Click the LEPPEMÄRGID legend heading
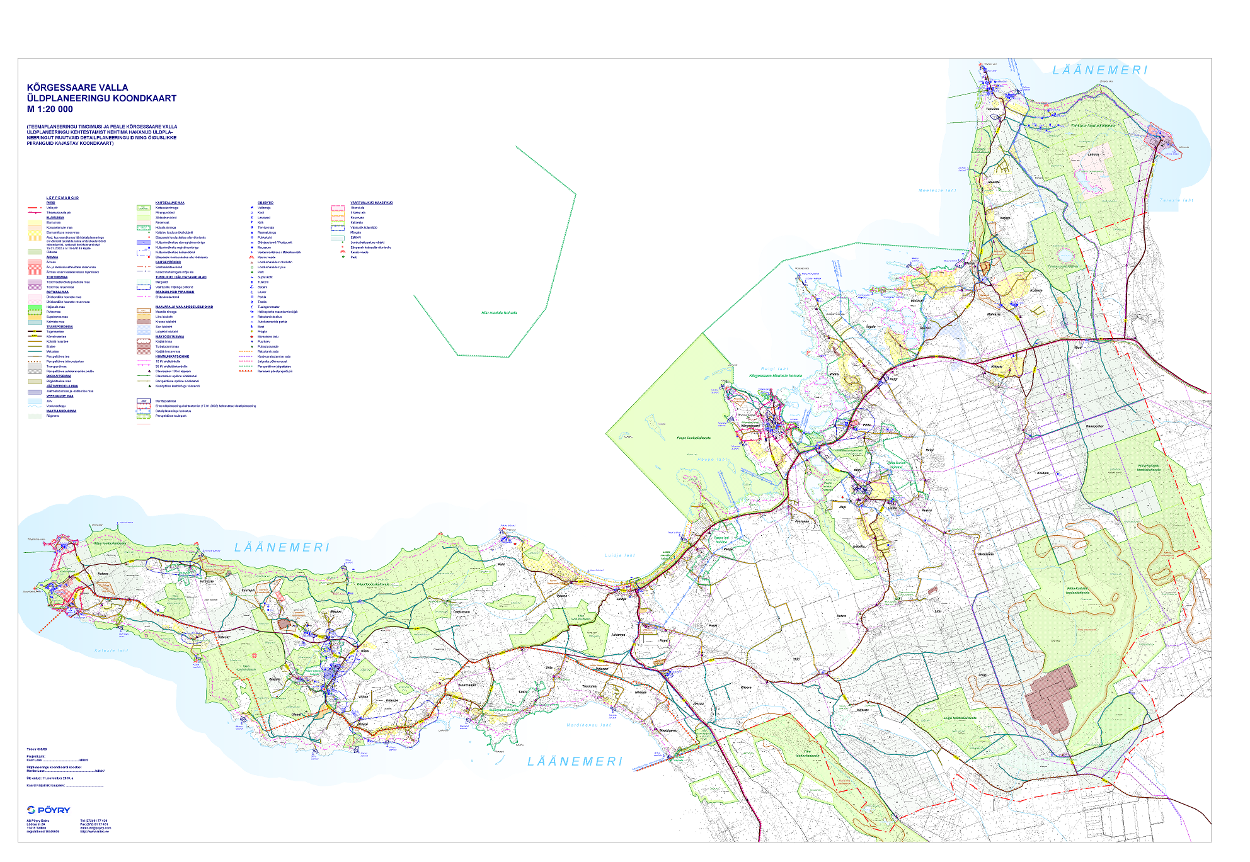 tap(63, 198)
